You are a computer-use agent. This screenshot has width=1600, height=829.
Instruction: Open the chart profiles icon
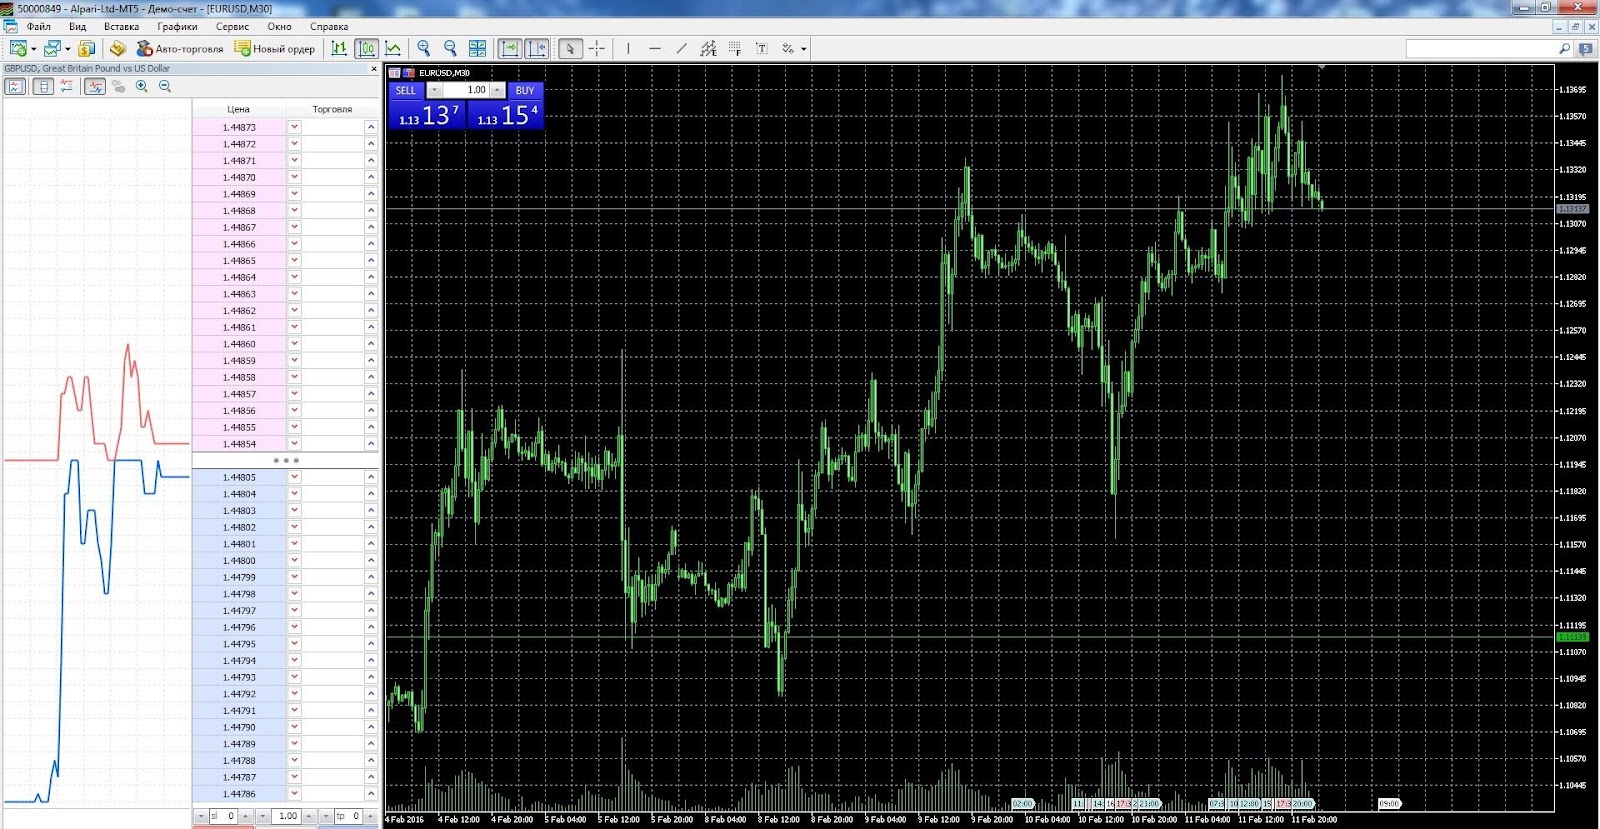[x=51, y=48]
